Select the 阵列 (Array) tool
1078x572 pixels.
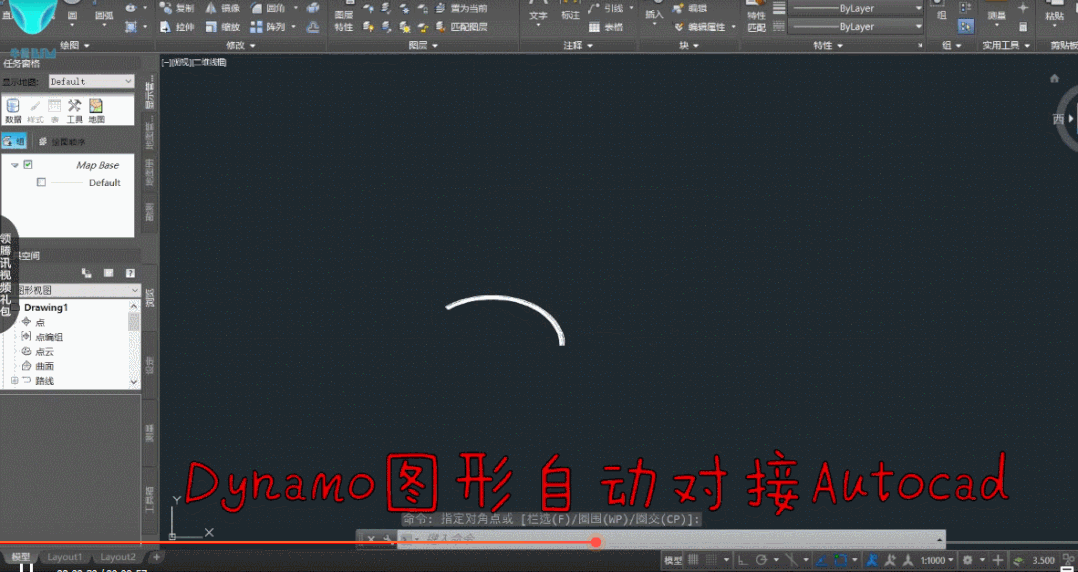click(x=268, y=27)
